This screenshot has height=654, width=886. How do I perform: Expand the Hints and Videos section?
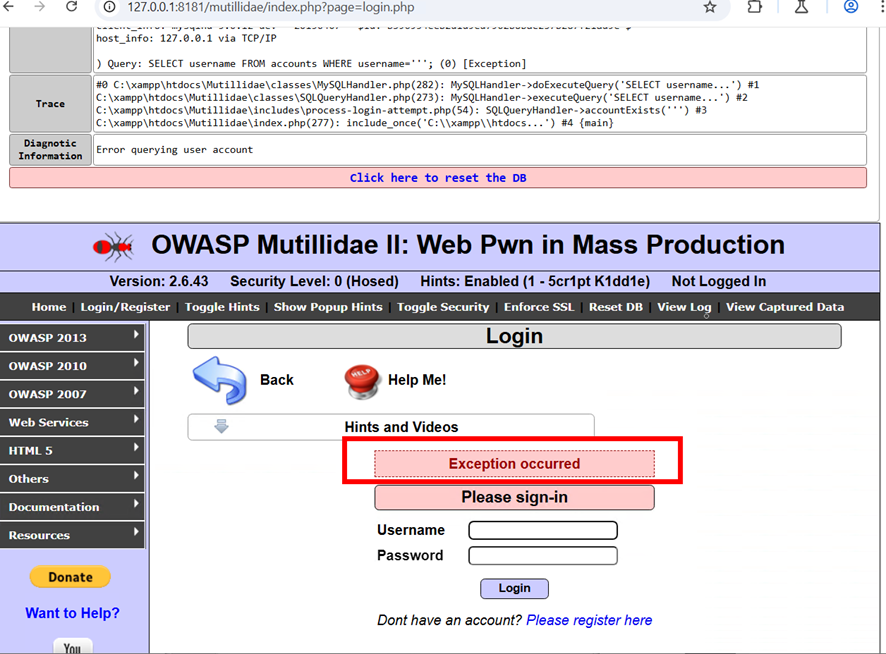391,427
